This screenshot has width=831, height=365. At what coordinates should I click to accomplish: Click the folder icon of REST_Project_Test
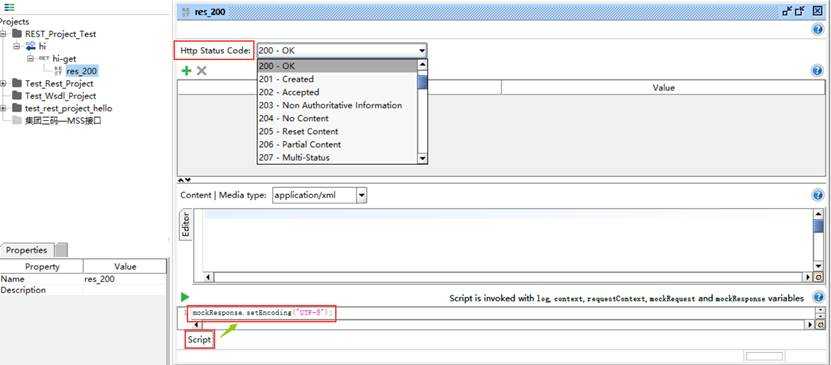pyautogui.click(x=17, y=34)
